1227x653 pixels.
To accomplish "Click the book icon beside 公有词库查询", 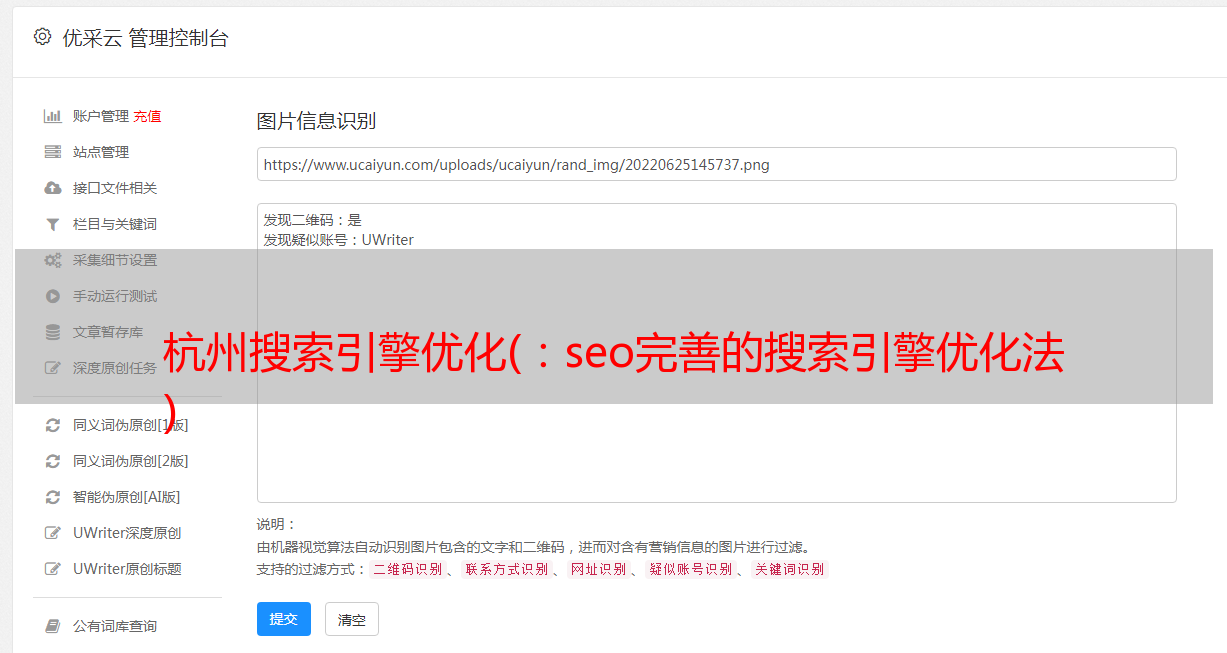I will pos(53,626).
